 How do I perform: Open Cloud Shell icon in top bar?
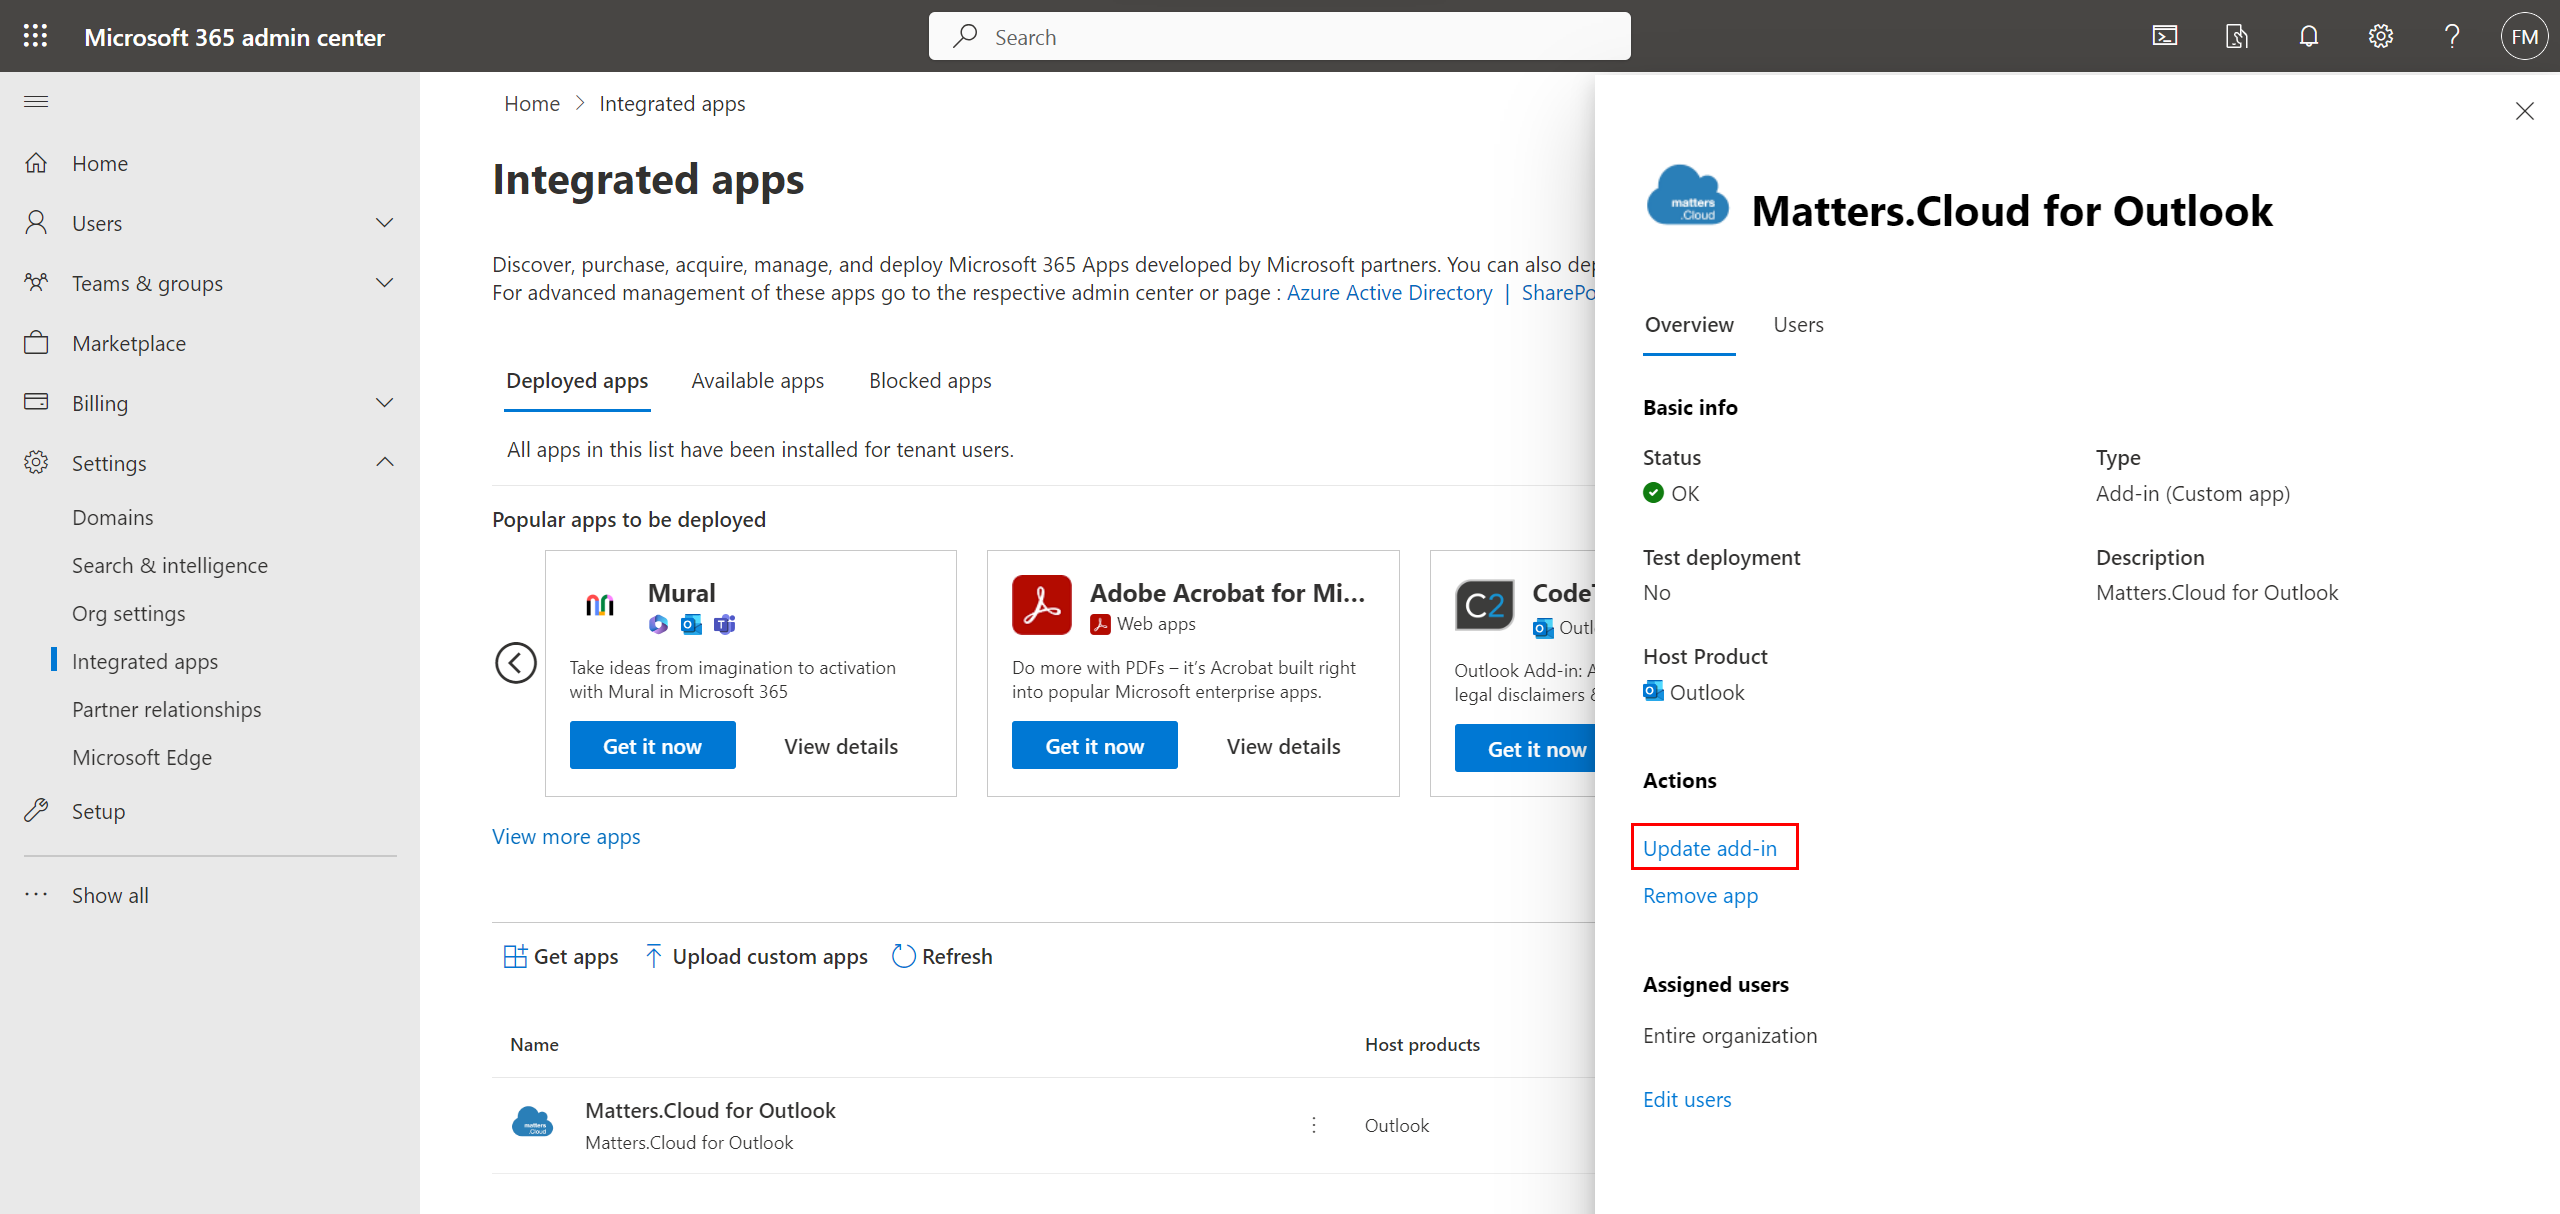coord(2165,36)
